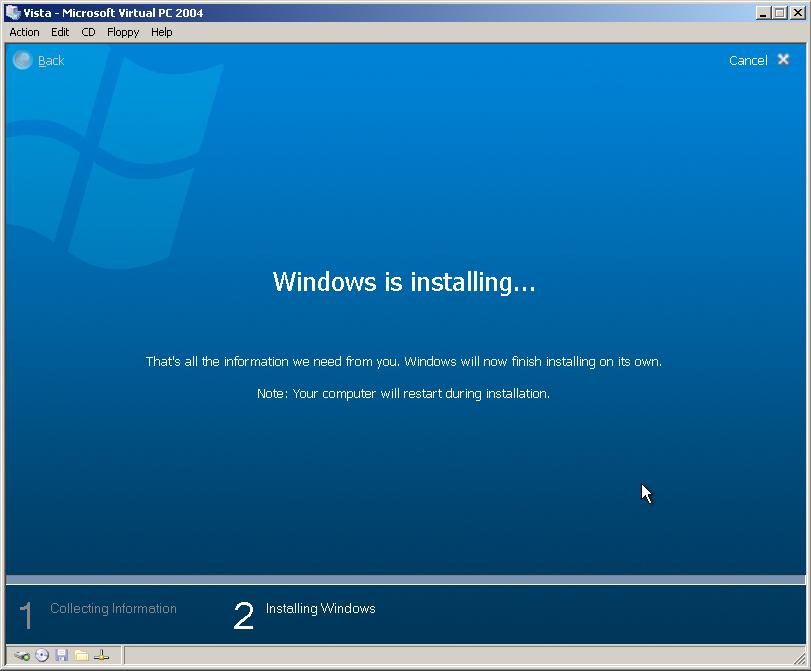The image size is (811, 671).
Task: Click the 'That's all the information' sentence
Action: tap(403, 361)
